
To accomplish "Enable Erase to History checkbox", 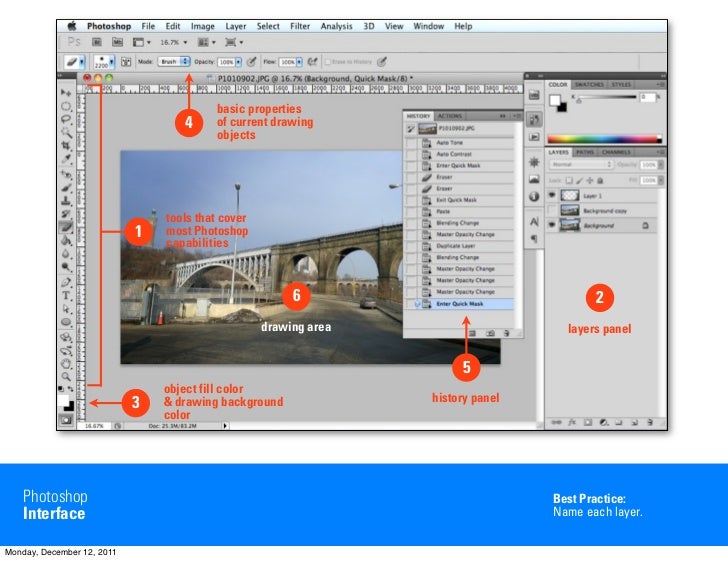I will [328, 62].
